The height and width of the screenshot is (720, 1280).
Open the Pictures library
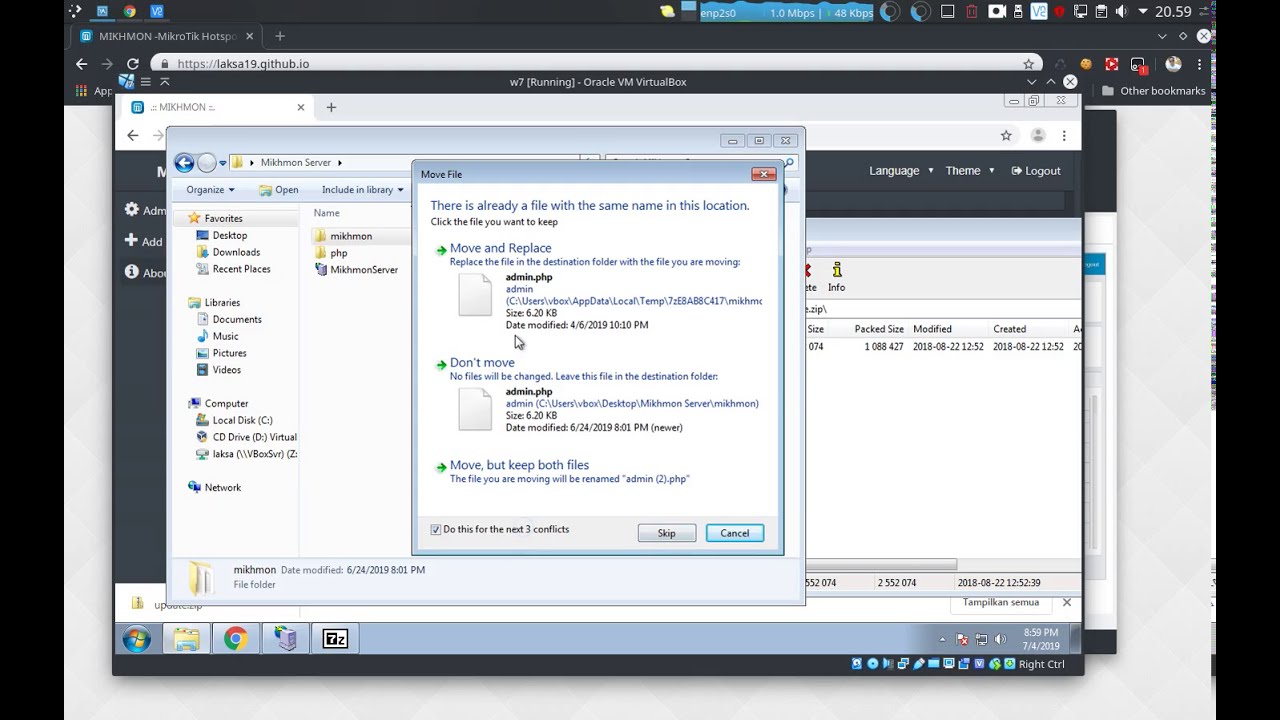tap(229, 353)
